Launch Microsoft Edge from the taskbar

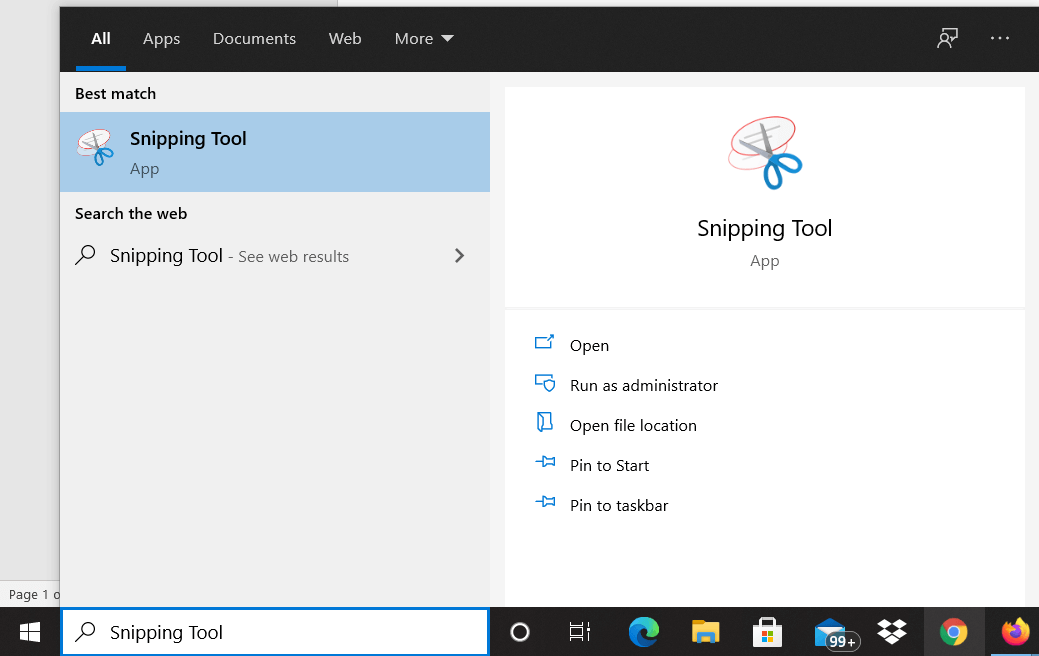click(643, 632)
